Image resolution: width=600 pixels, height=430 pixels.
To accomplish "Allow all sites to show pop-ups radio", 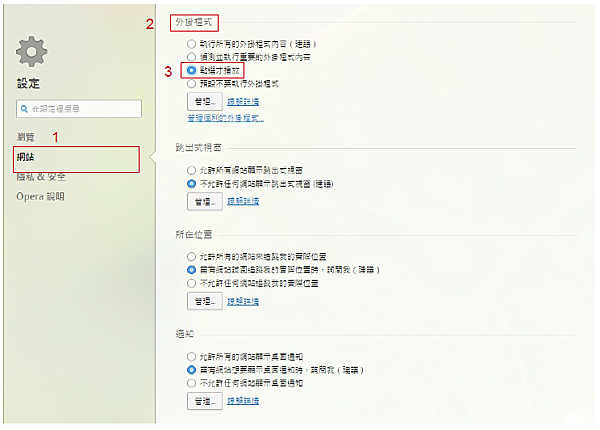I will 191,170.
